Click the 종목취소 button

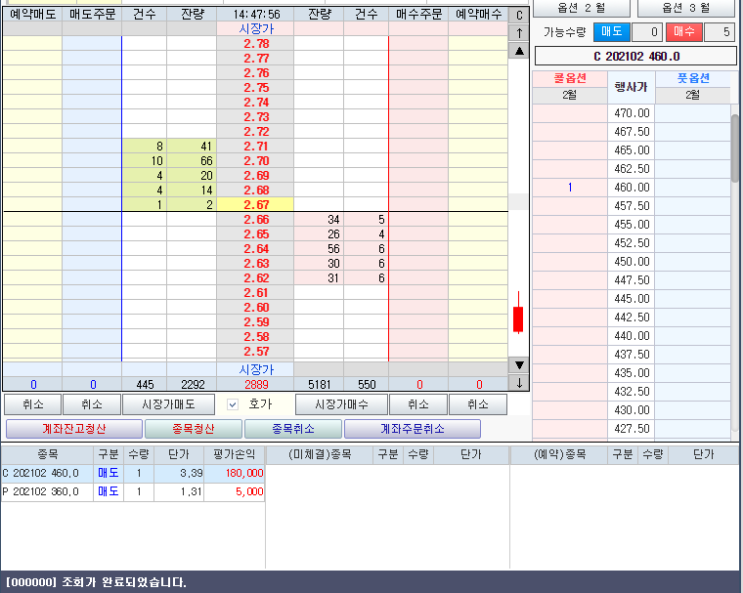pyautogui.click(x=293, y=429)
